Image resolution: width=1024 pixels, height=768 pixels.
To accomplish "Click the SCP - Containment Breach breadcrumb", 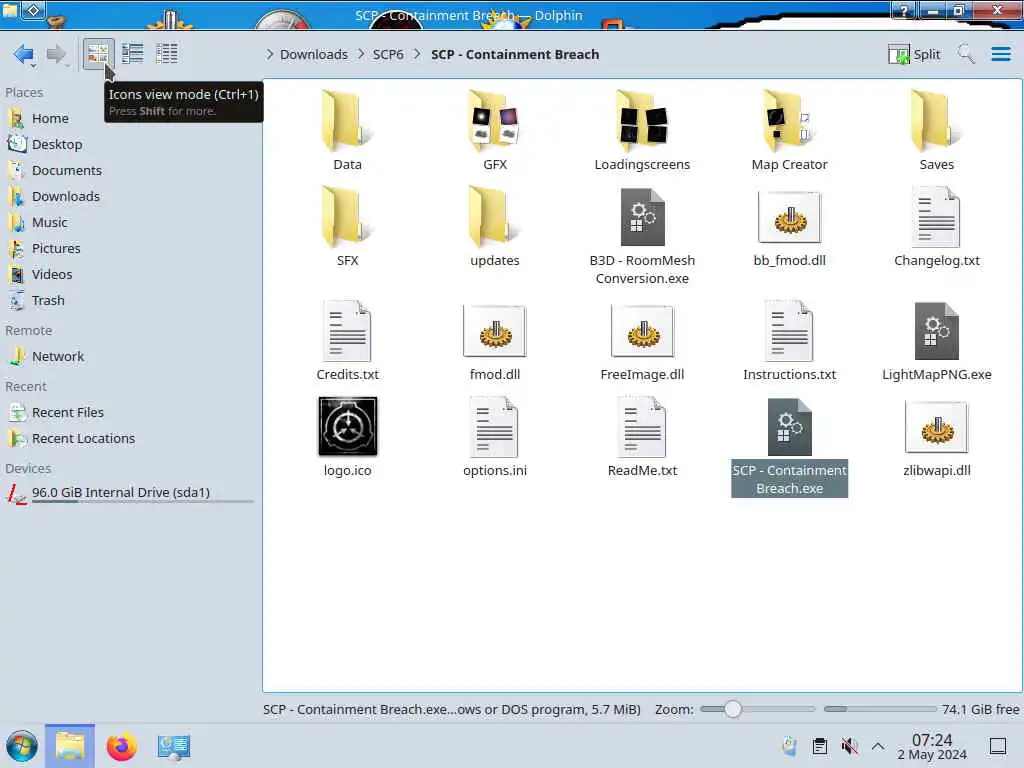I will tap(515, 54).
